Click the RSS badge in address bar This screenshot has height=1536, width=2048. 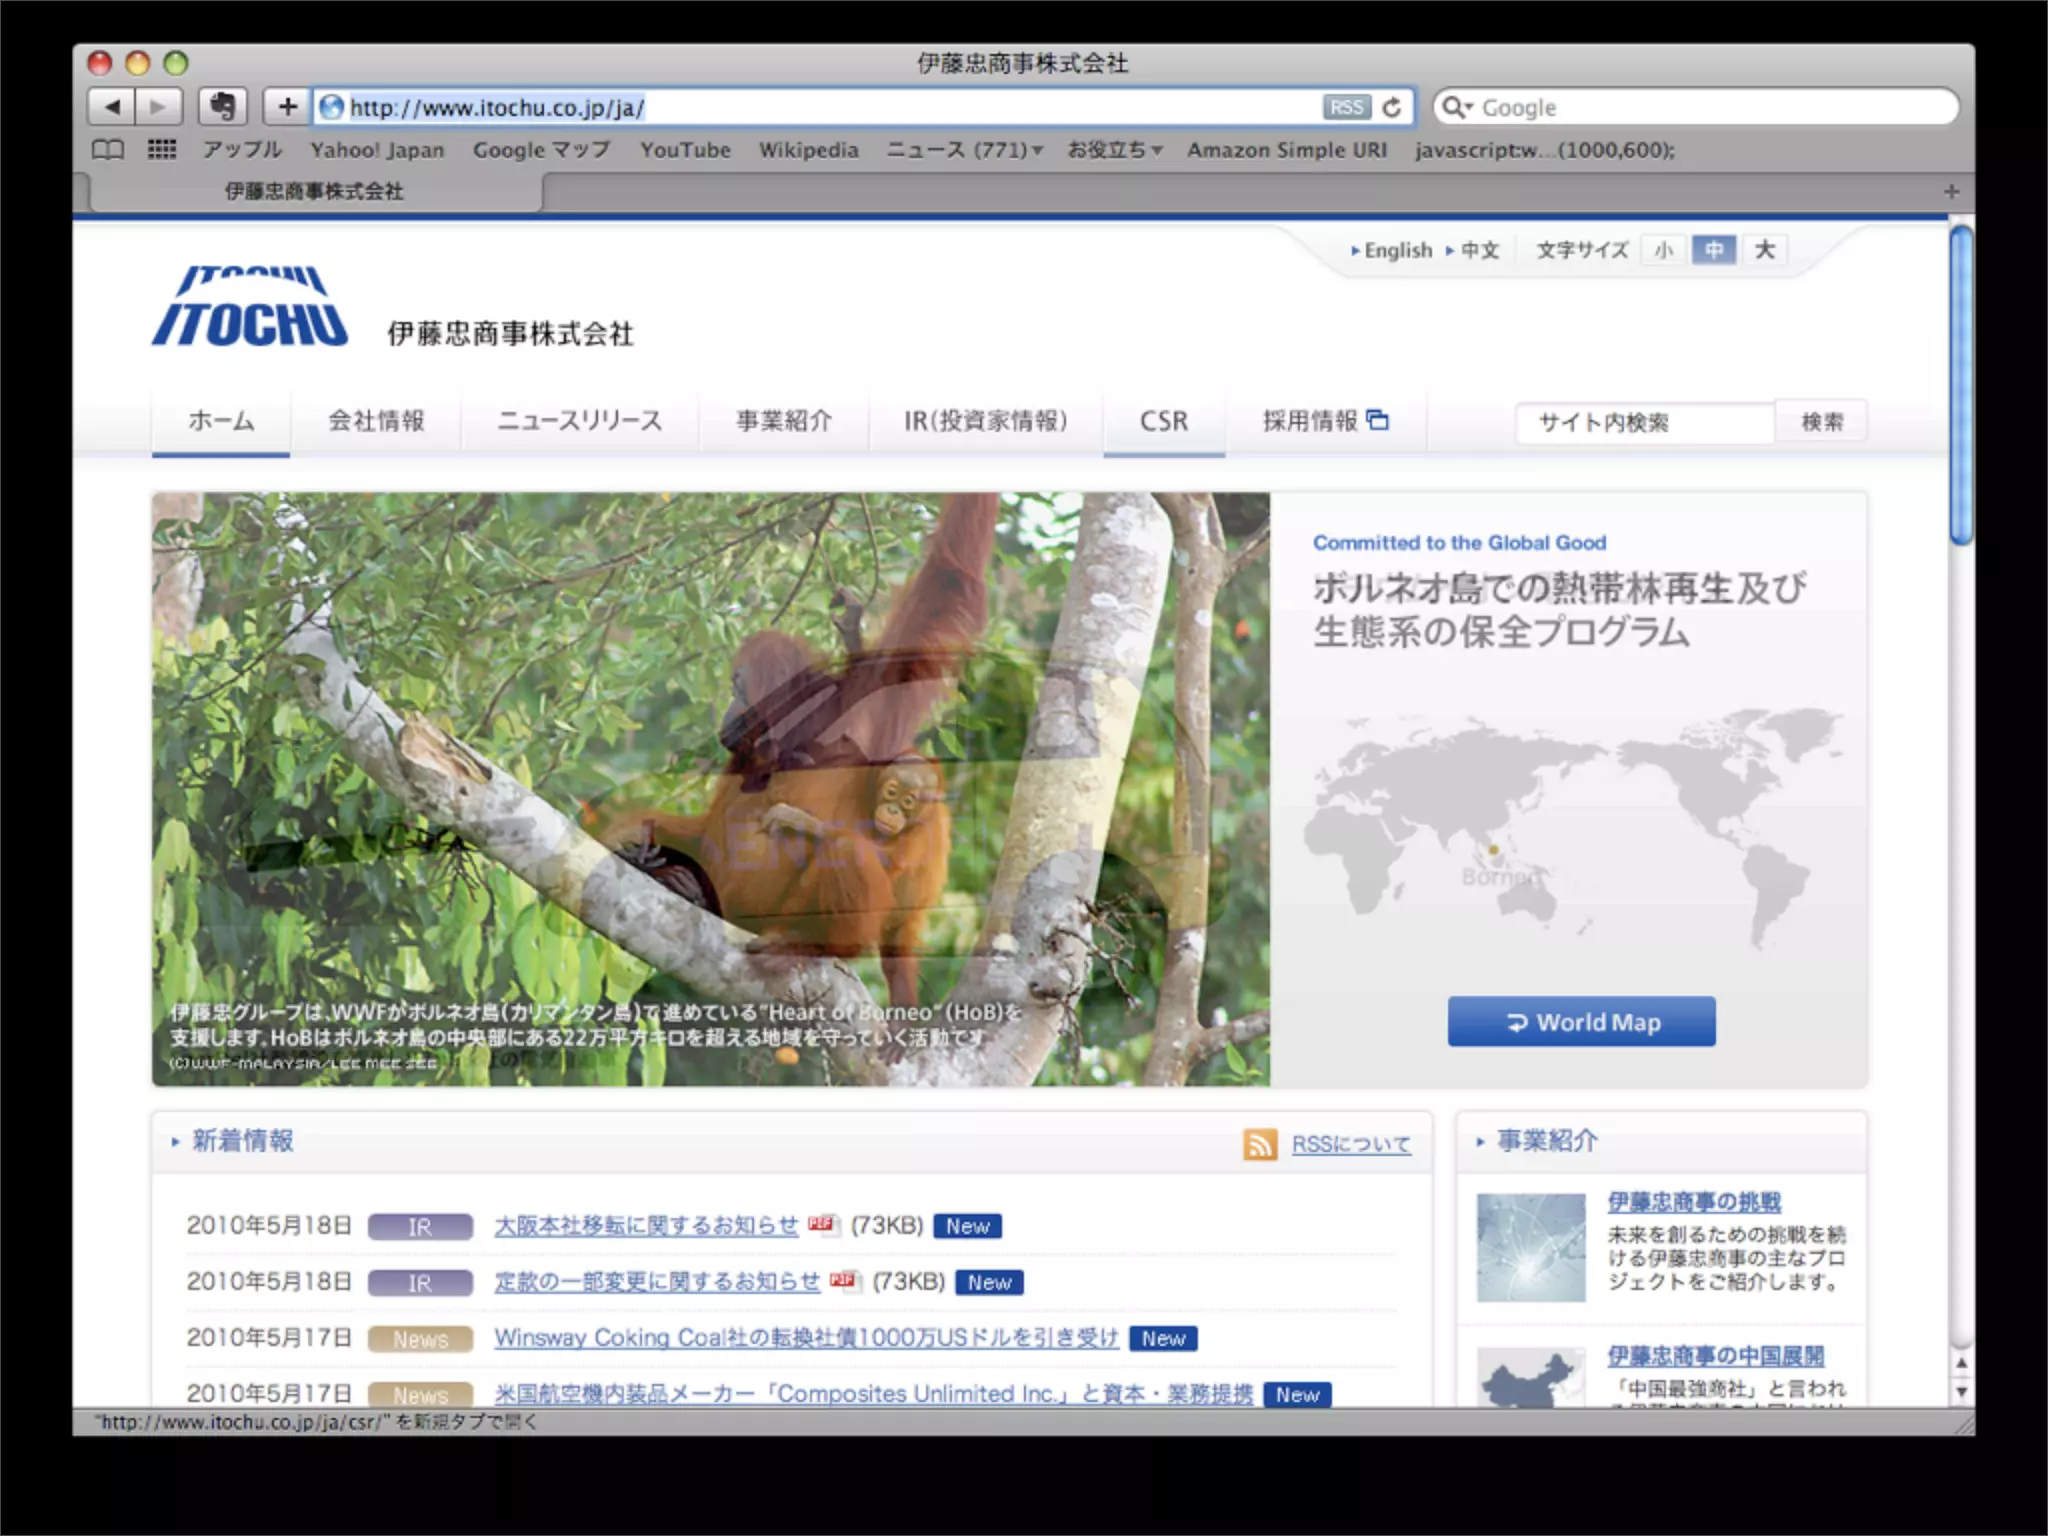point(1346,107)
